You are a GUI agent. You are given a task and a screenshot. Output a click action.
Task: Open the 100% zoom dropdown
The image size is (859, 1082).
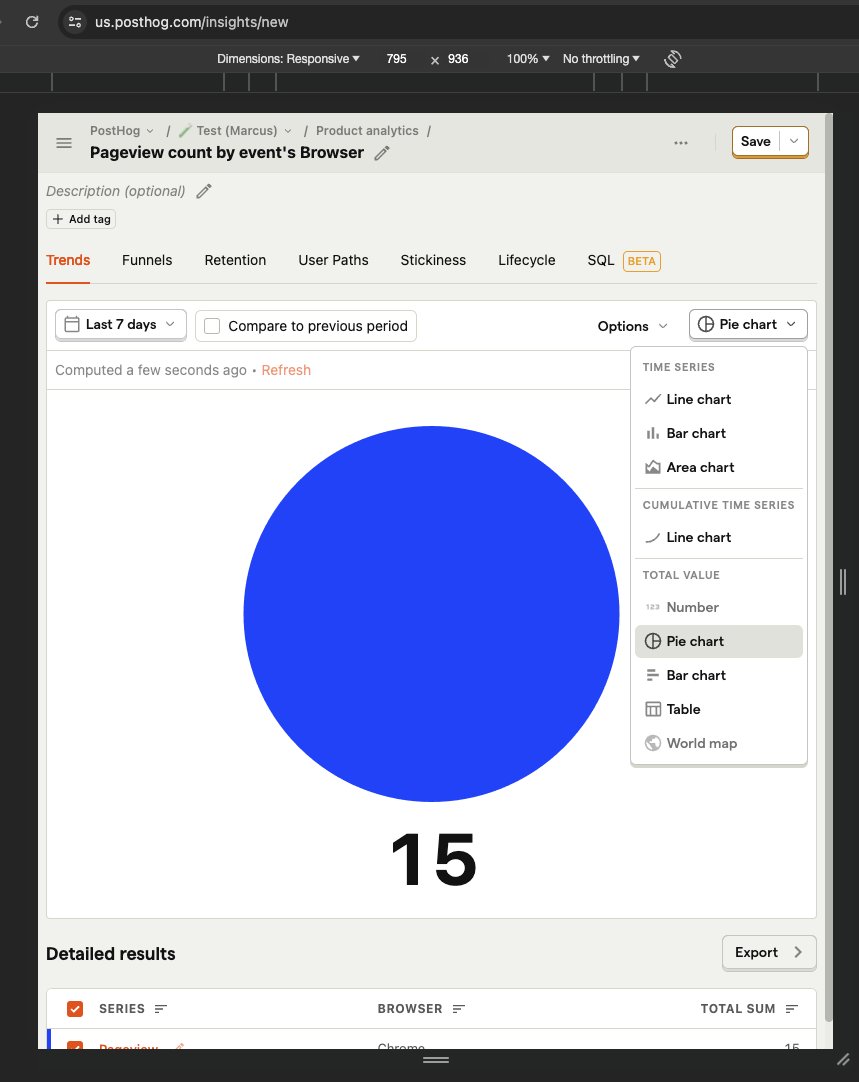(x=528, y=59)
